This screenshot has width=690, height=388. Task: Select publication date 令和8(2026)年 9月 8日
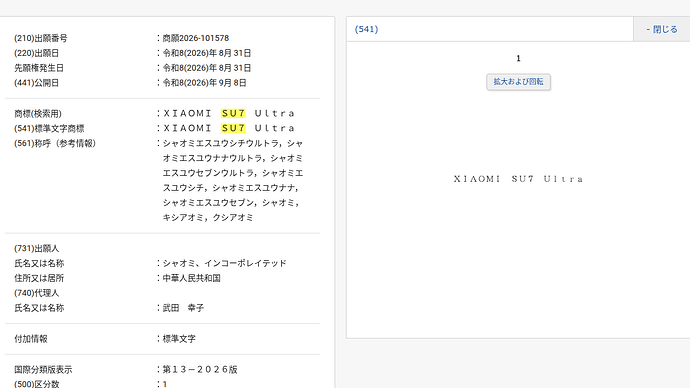tap(205, 83)
